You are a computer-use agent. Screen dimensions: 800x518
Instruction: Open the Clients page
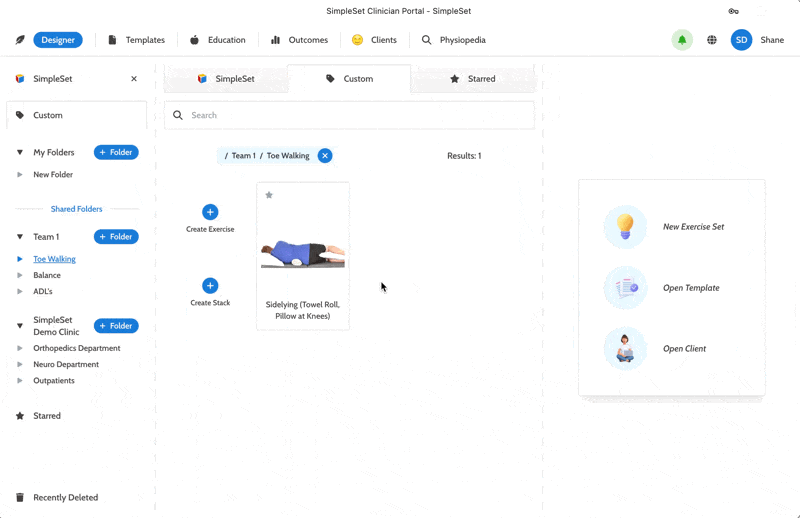pos(374,40)
